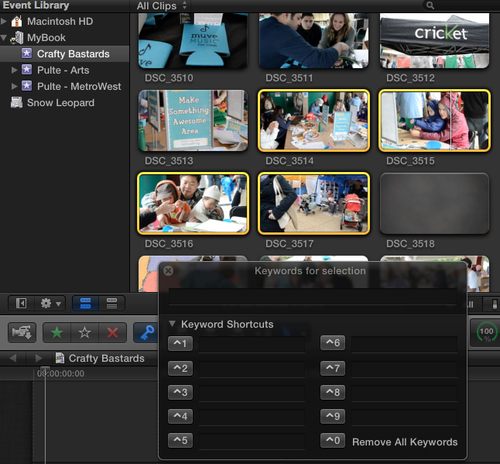500x464 pixels.
Task: Click the camera Import Media button
Action: click(22, 332)
